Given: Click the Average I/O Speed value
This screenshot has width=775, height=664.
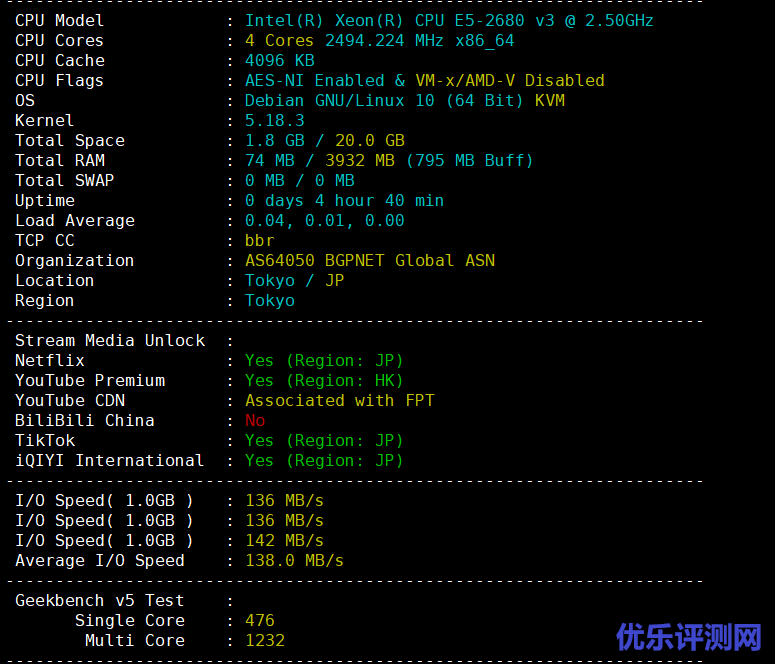Looking at the screenshot, I should [294, 560].
